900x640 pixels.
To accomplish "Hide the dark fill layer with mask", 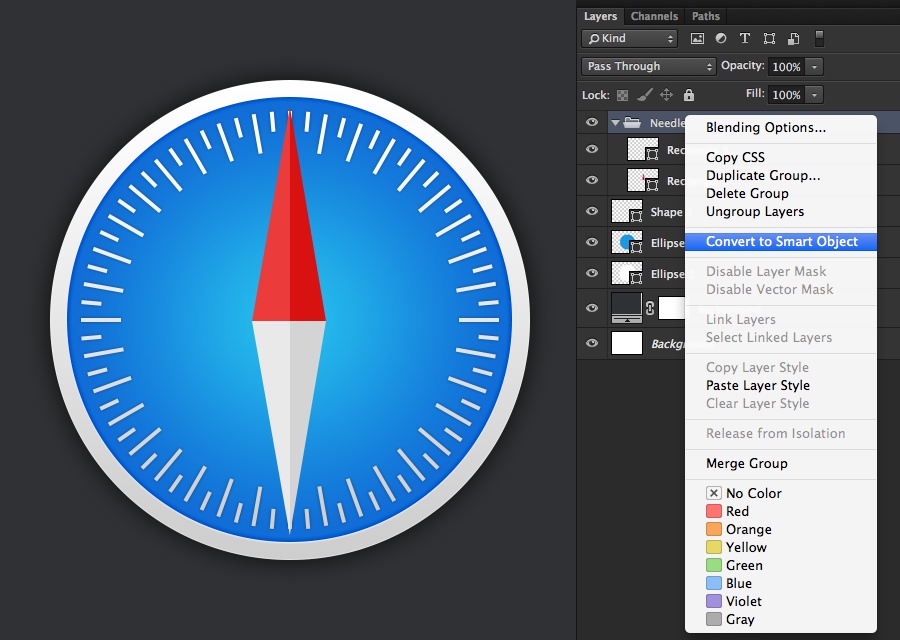I will coord(592,308).
